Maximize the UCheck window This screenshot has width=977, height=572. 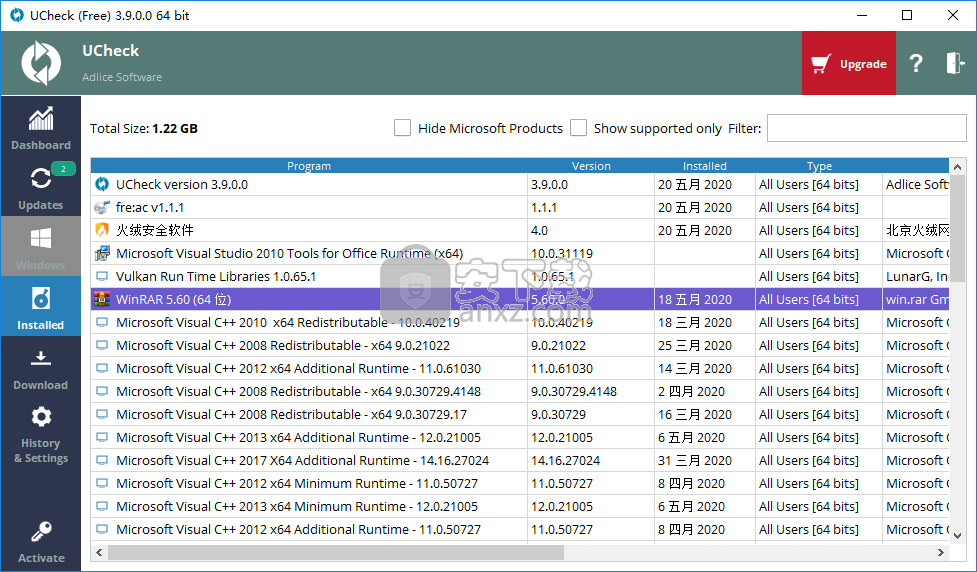(907, 15)
